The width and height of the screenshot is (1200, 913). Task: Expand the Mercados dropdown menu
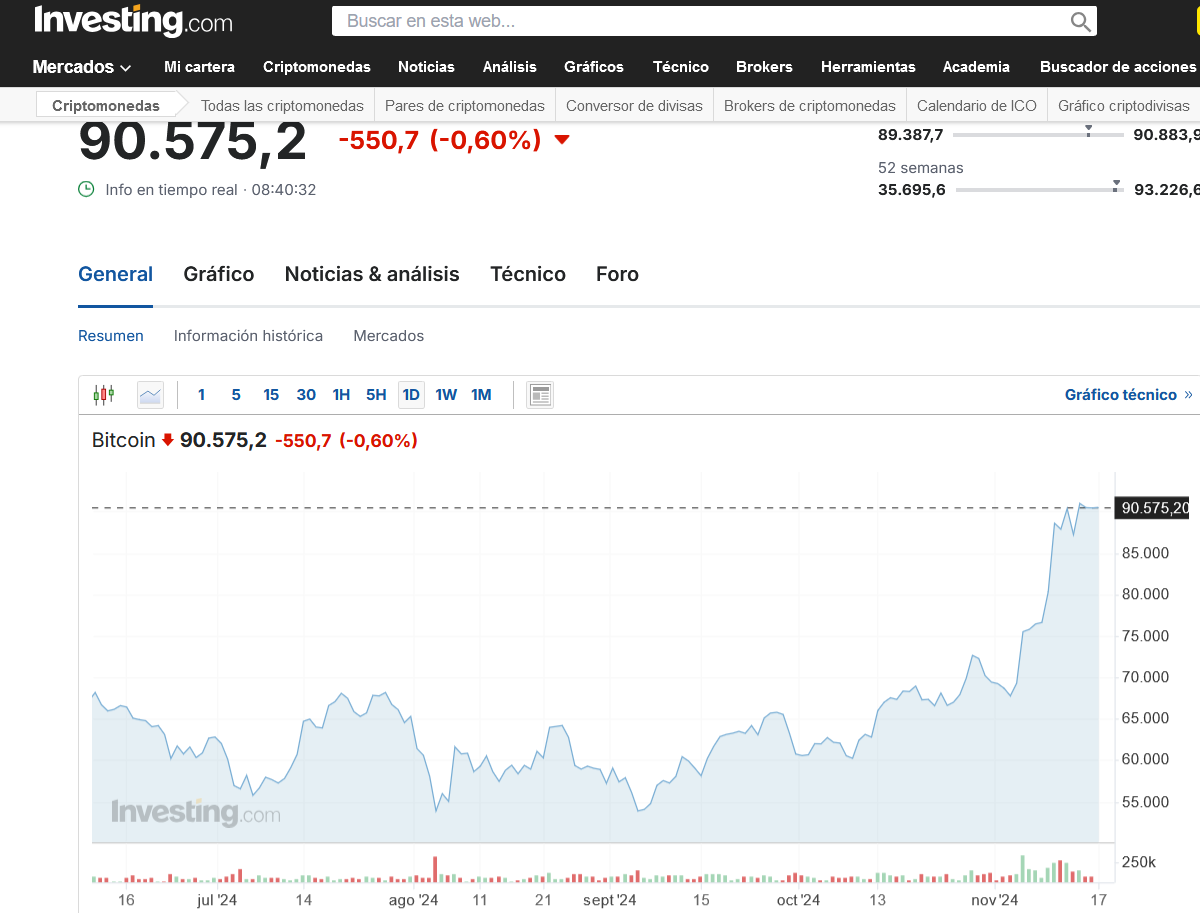pos(82,67)
